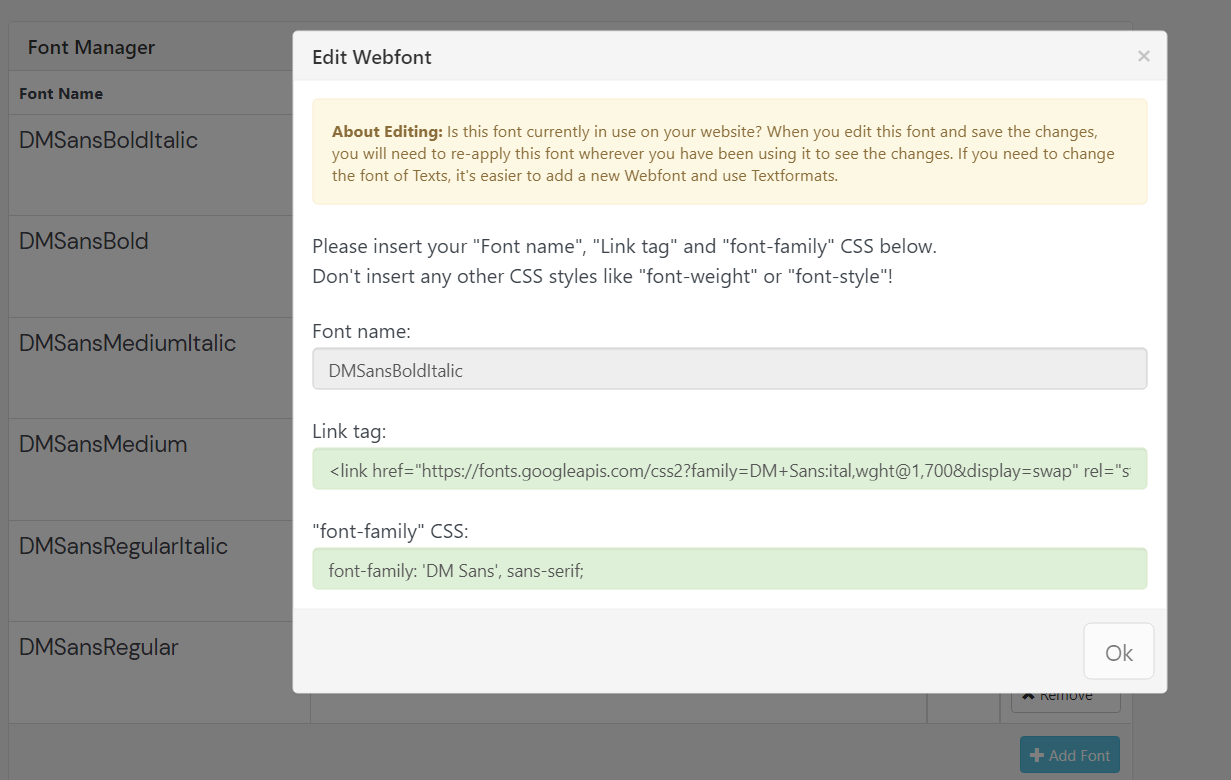Click the Font Name column header

61,94
